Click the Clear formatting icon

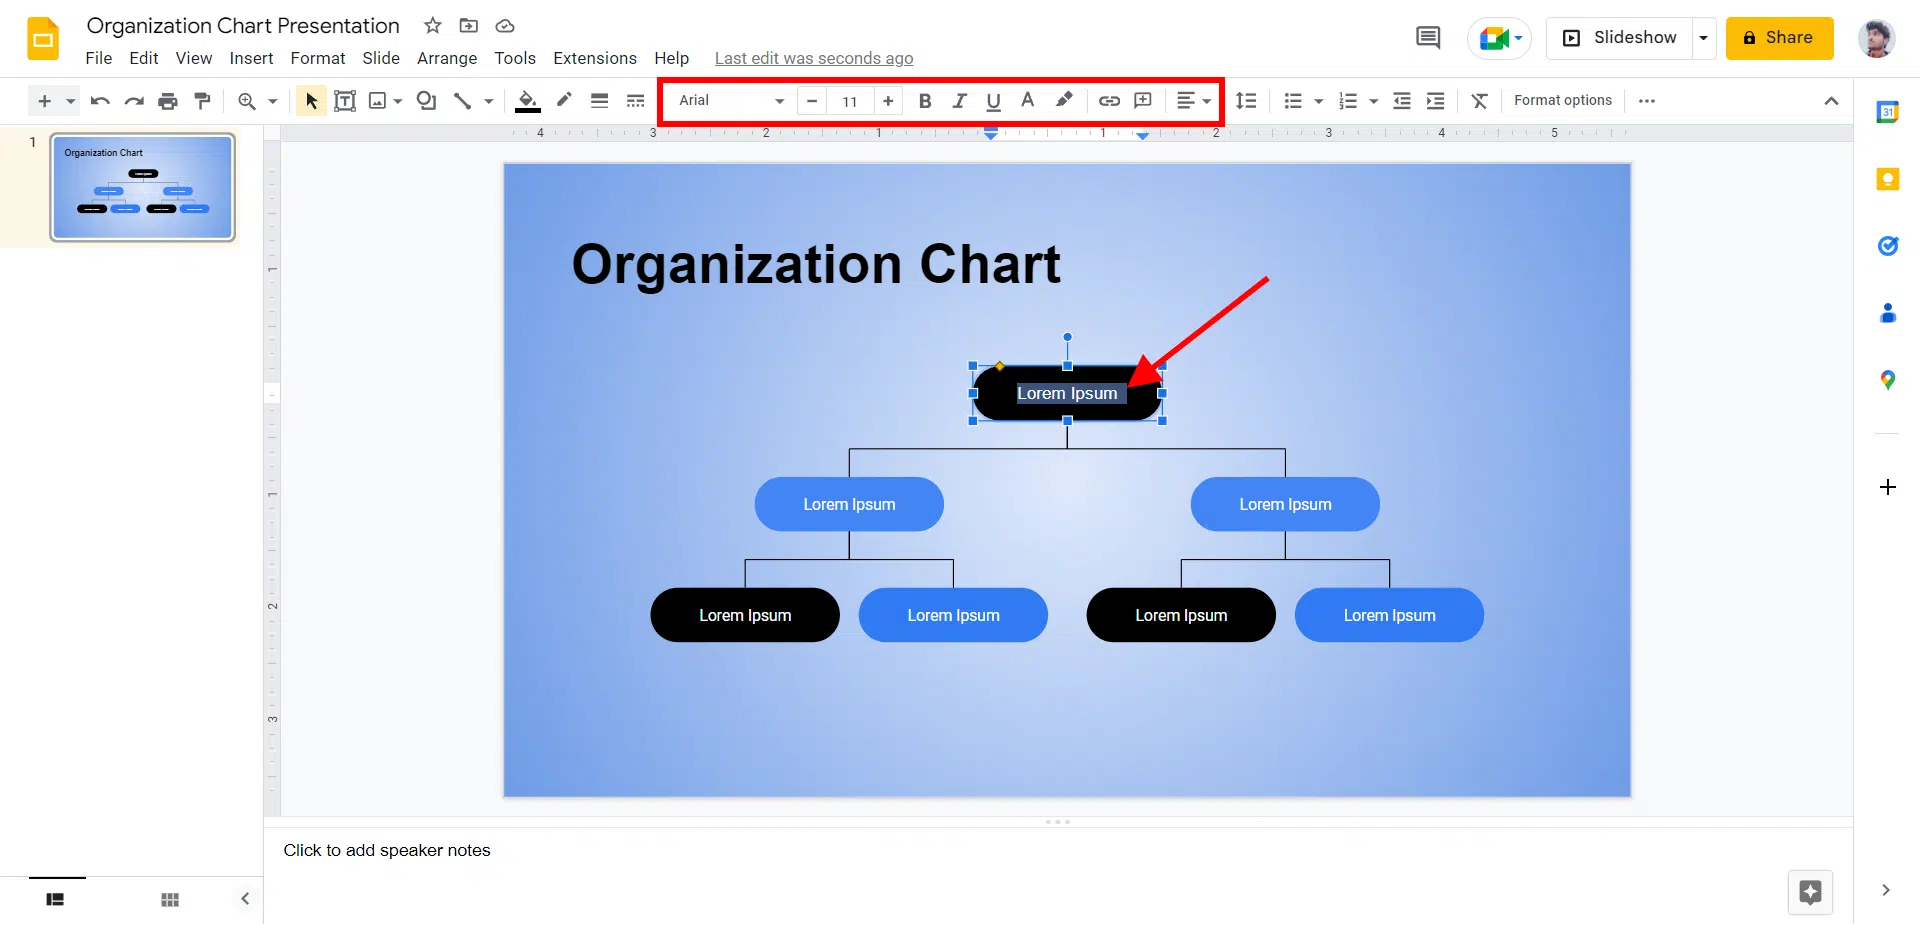pos(1480,101)
